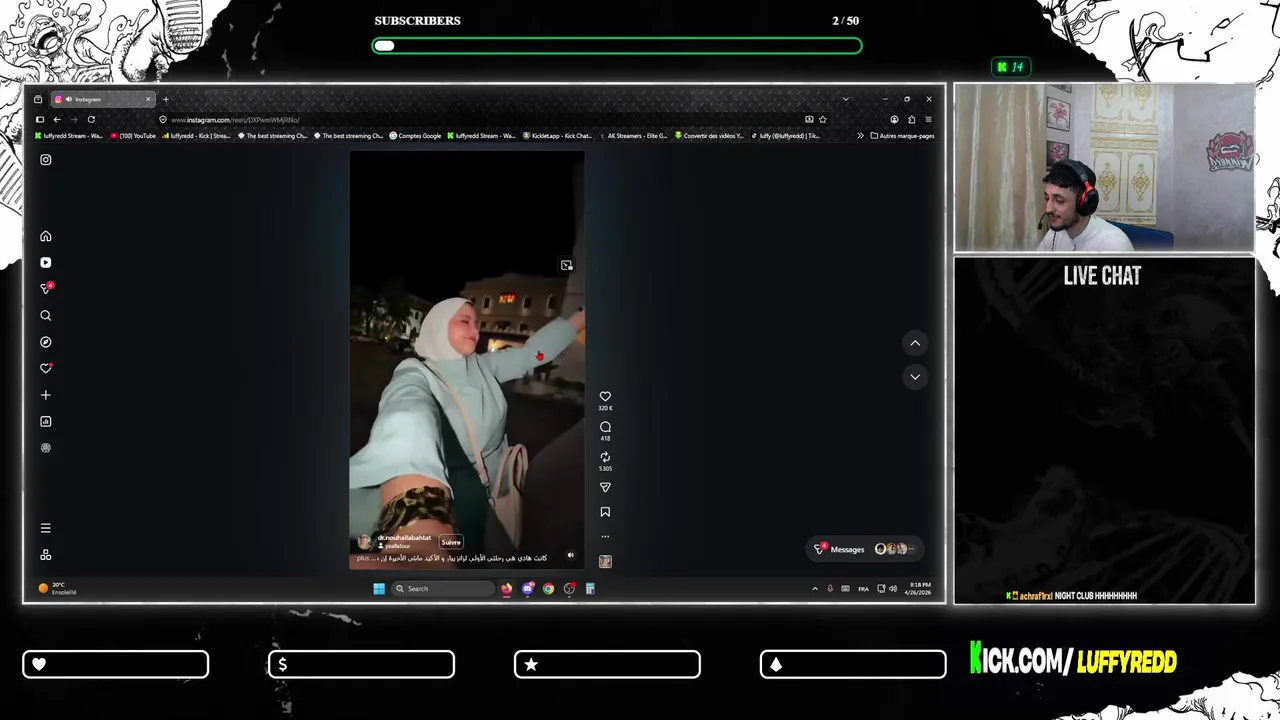
Task: Open the browser account icon
Action: click(x=894, y=119)
